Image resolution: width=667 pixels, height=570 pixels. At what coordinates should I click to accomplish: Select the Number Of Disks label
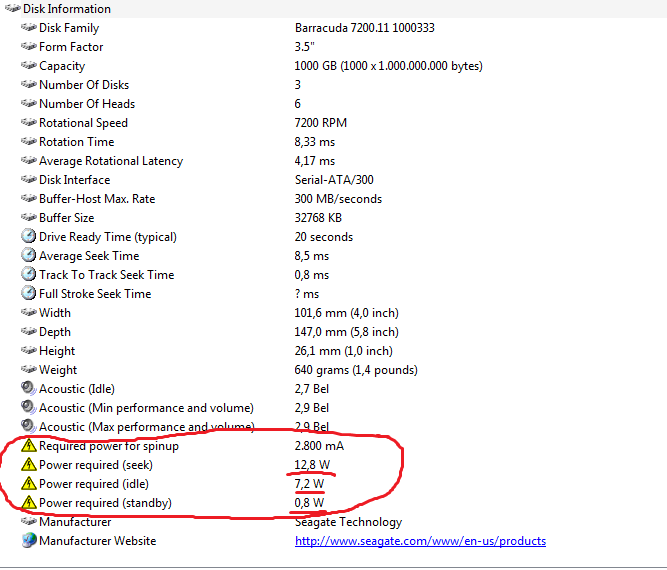point(84,85)
